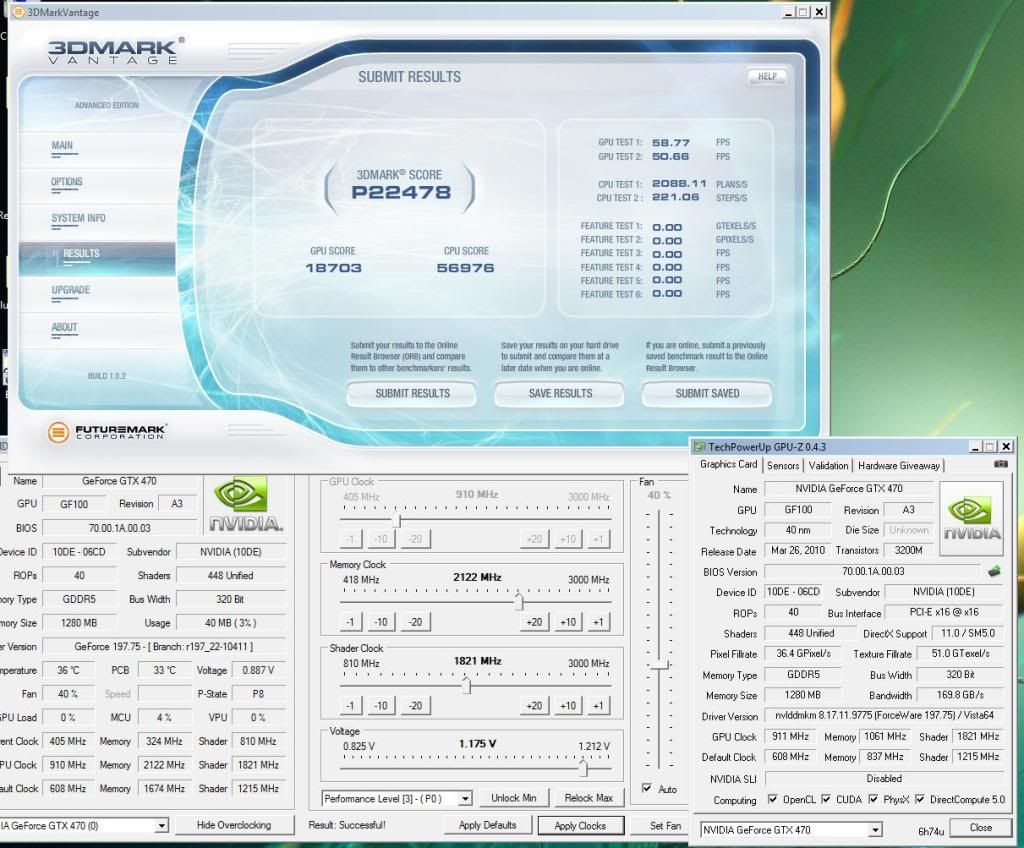Image resolution: width=1024 pixels, height=848 pixels.
Task: Increase Memory Clock by +10
Action: pos(568,622)
